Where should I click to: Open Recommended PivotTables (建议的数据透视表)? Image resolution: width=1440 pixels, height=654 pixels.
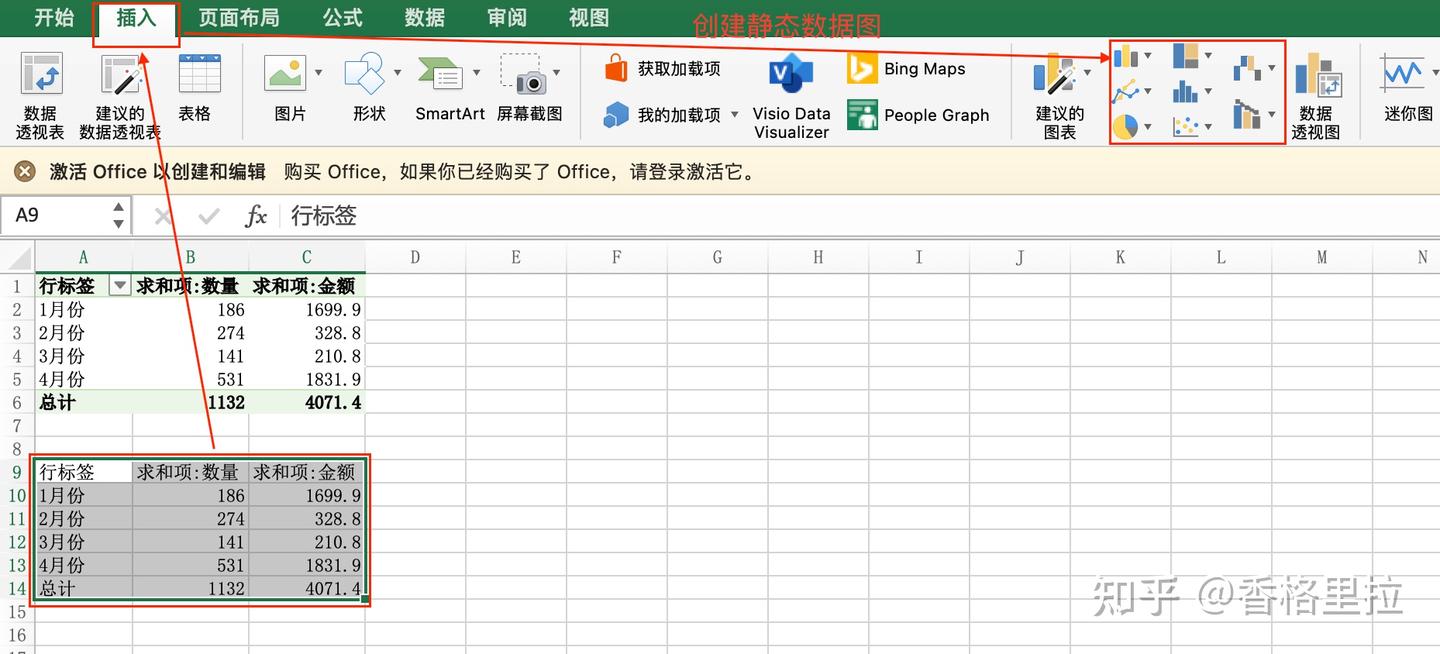[x=120, y=96]
